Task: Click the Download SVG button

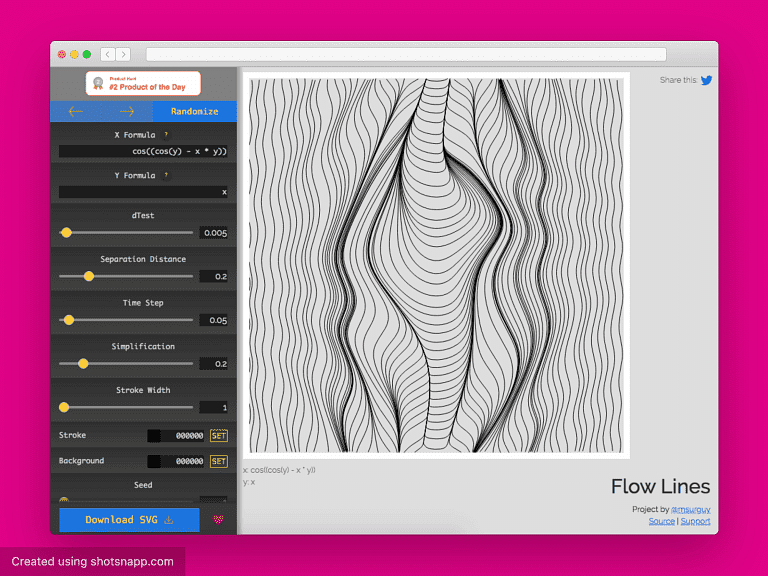Action: coord(129,520)
